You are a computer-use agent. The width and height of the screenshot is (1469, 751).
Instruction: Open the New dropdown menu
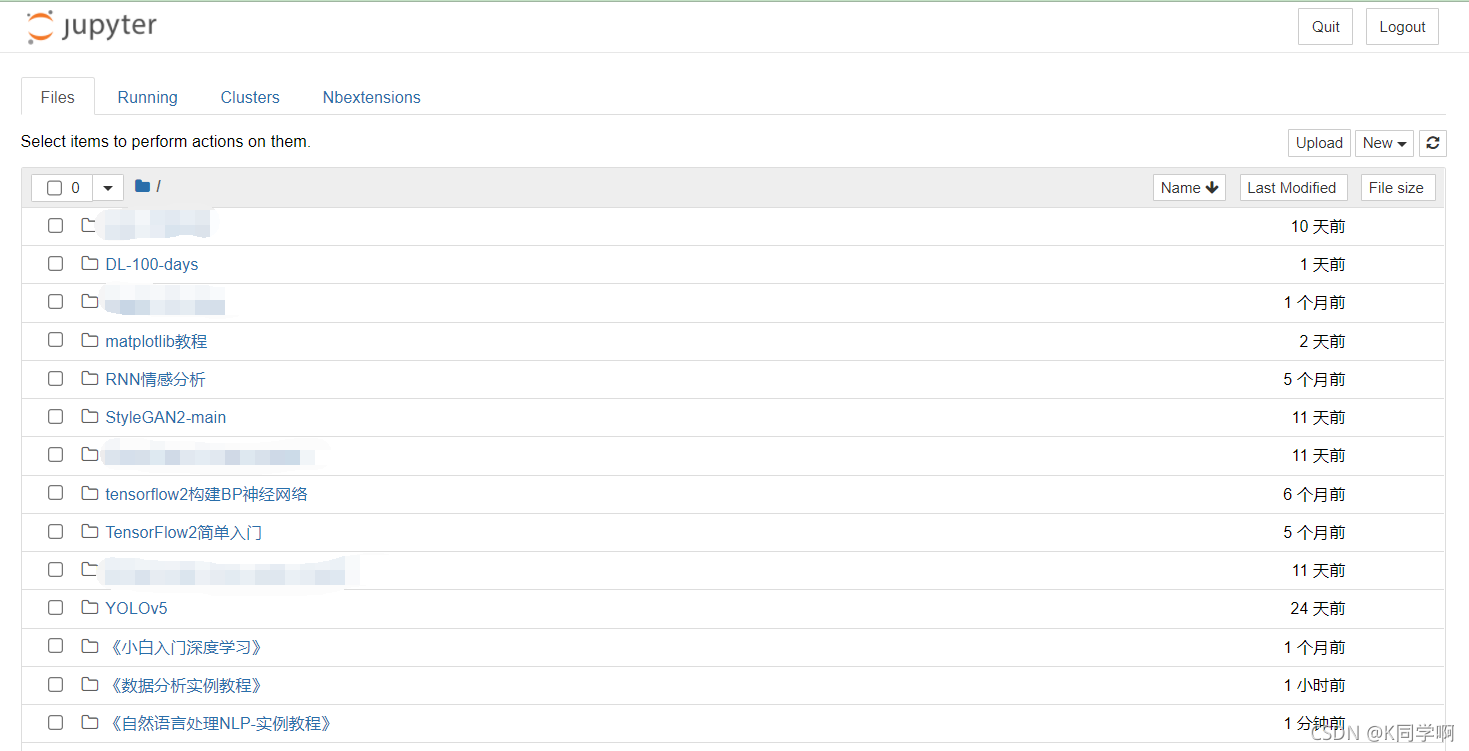pyautogui.click(x=1384, y=143)
